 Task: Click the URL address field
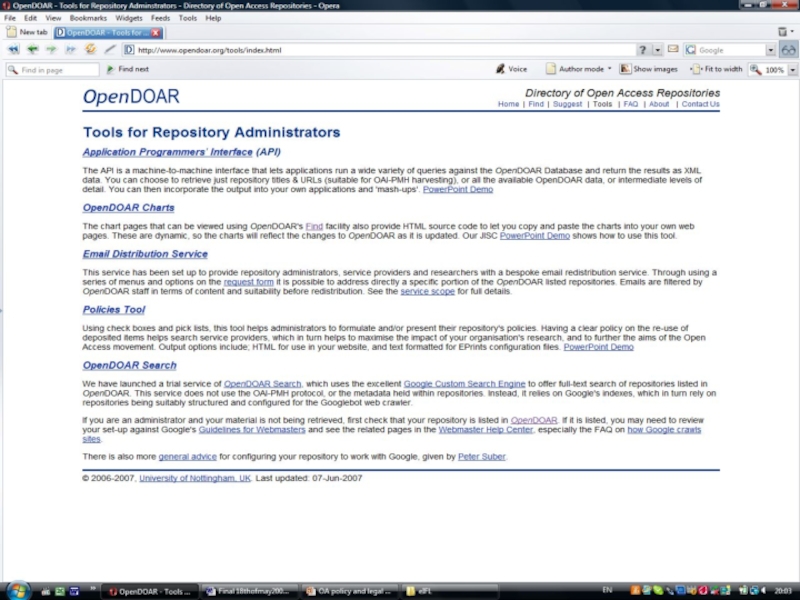(x=378, y=50)
